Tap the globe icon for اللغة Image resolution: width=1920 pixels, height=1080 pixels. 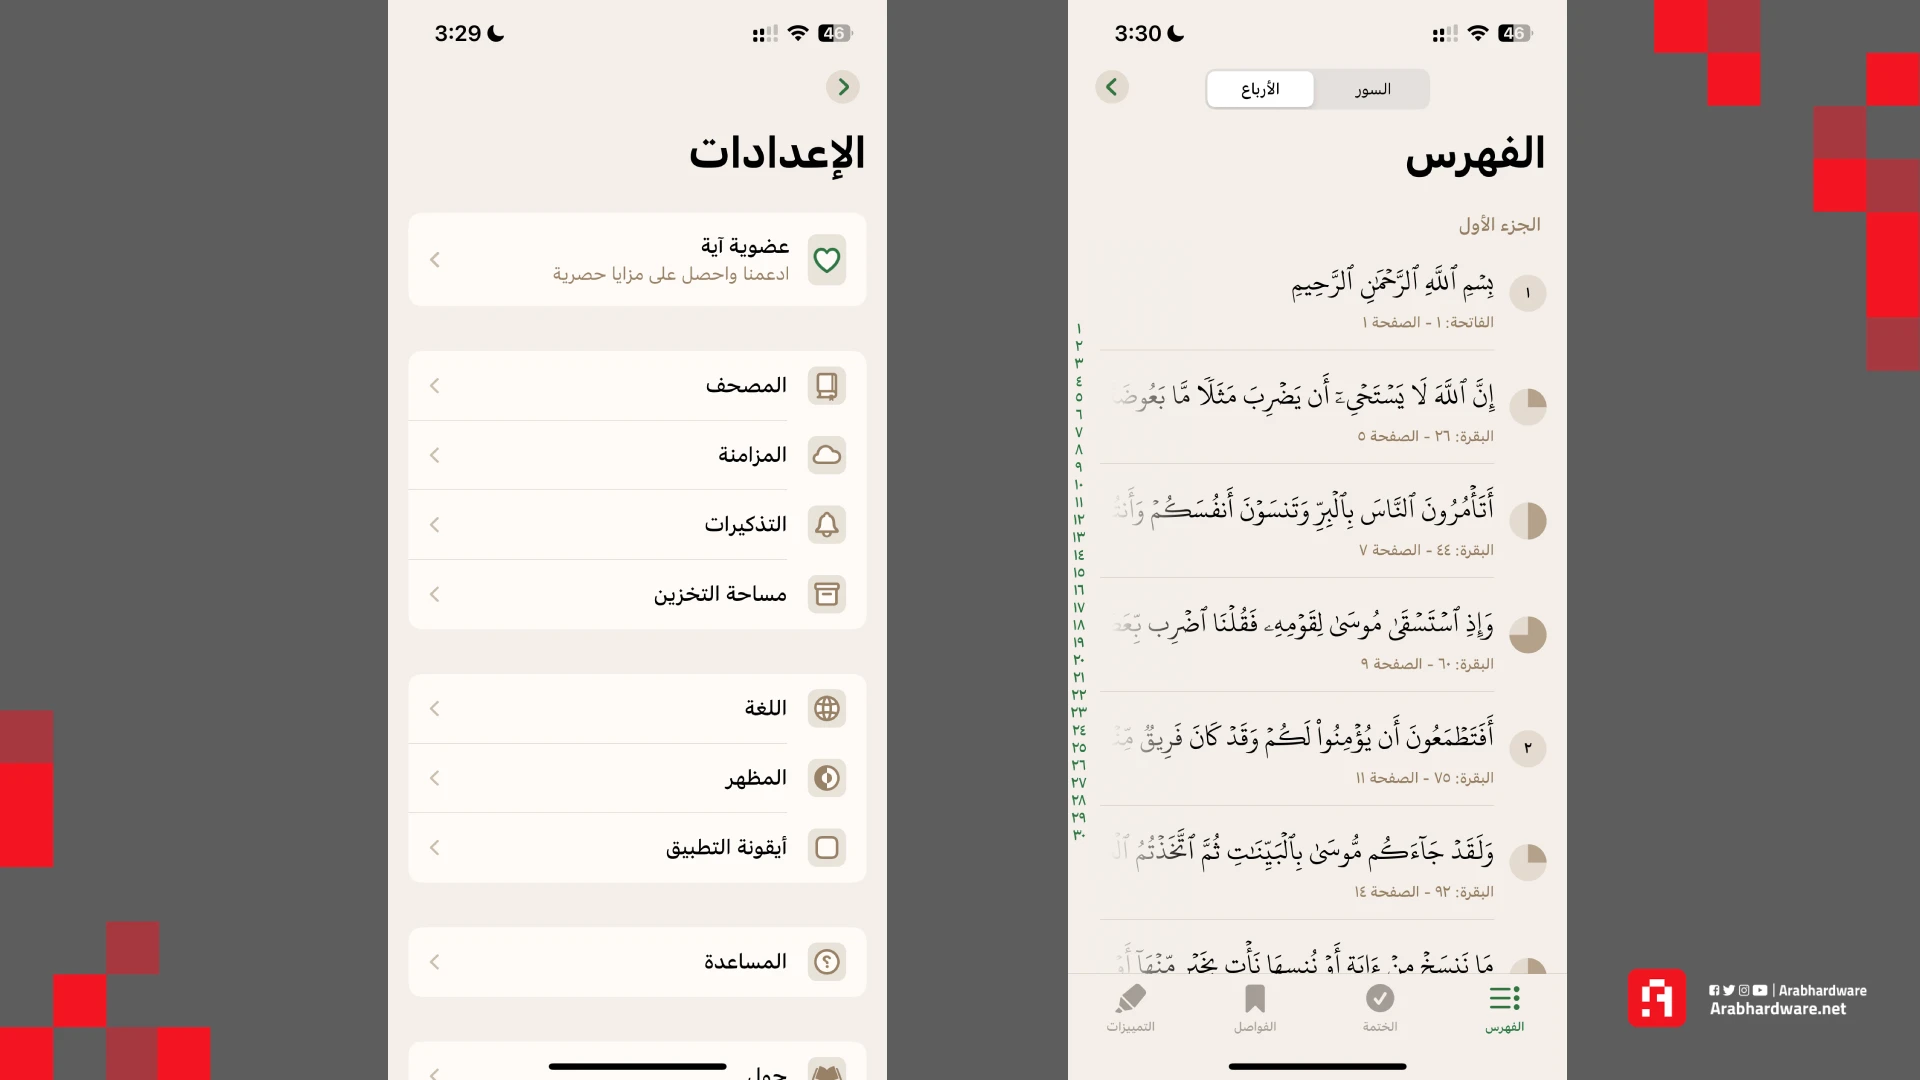point(826,708)
